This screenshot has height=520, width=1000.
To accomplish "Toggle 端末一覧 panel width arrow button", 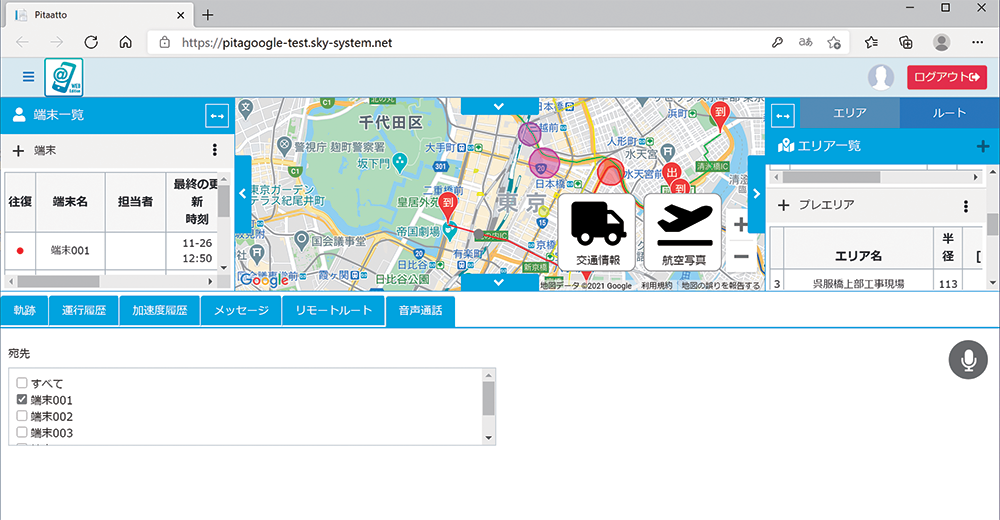I will [x=217, y=115].
